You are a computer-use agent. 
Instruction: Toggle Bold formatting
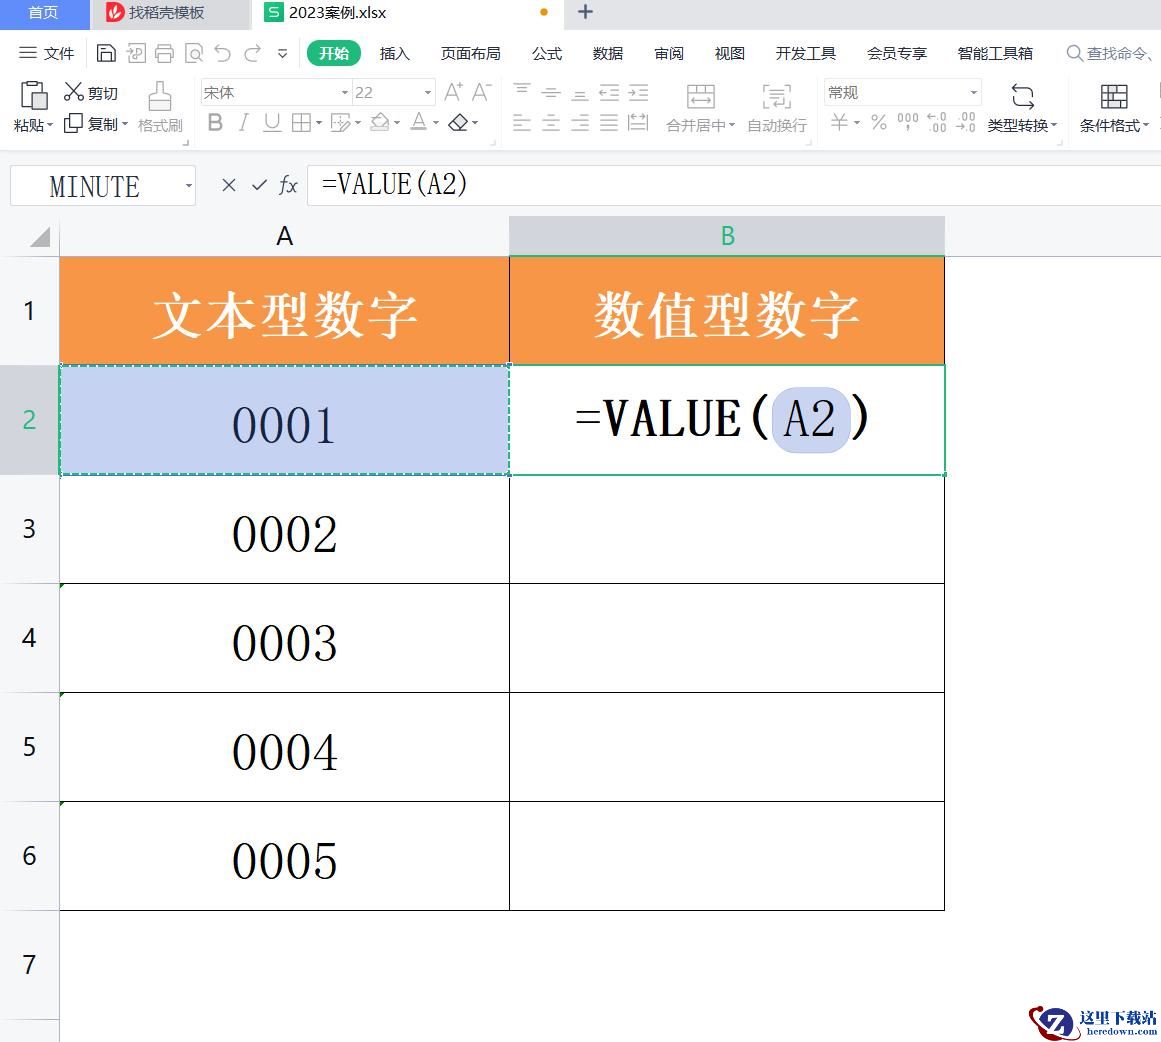click(x=215, y=122)
